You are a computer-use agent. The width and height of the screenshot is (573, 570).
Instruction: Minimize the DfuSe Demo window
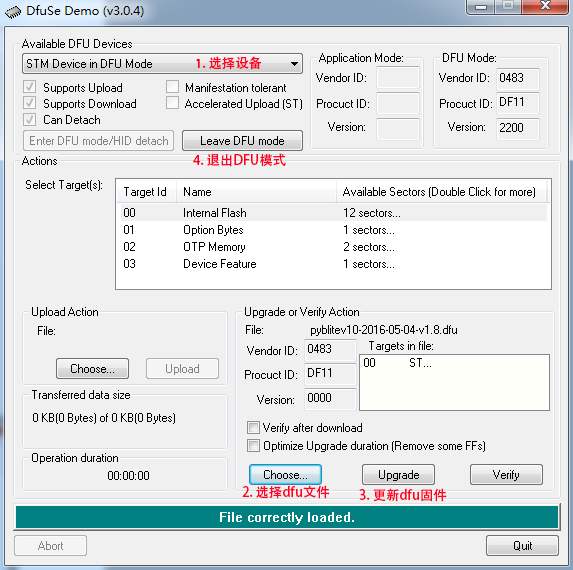click(481, 7)
